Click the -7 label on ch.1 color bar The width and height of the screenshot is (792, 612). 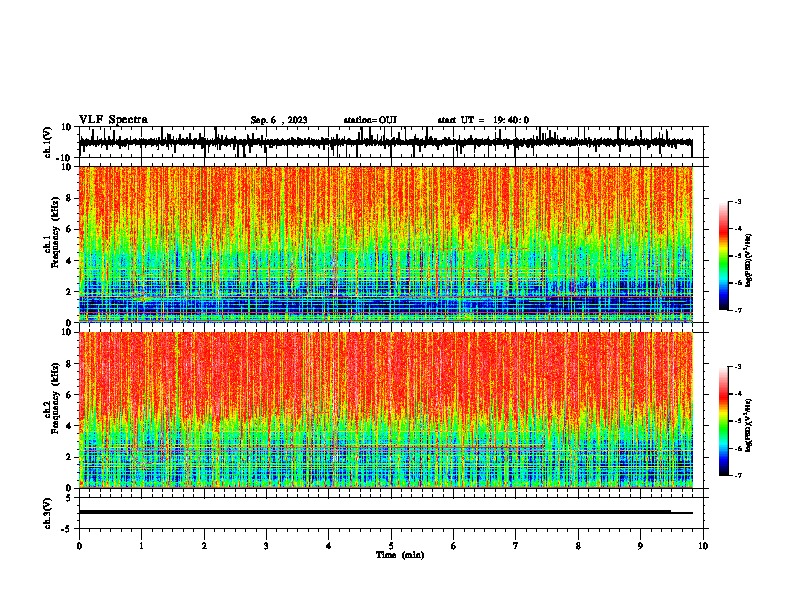pyautogui.click(x=738, y=310)
